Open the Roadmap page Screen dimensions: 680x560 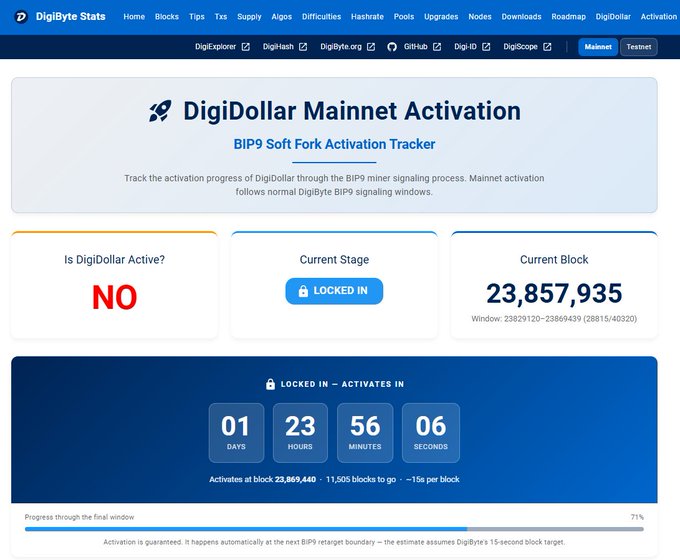tap(569, 17)
